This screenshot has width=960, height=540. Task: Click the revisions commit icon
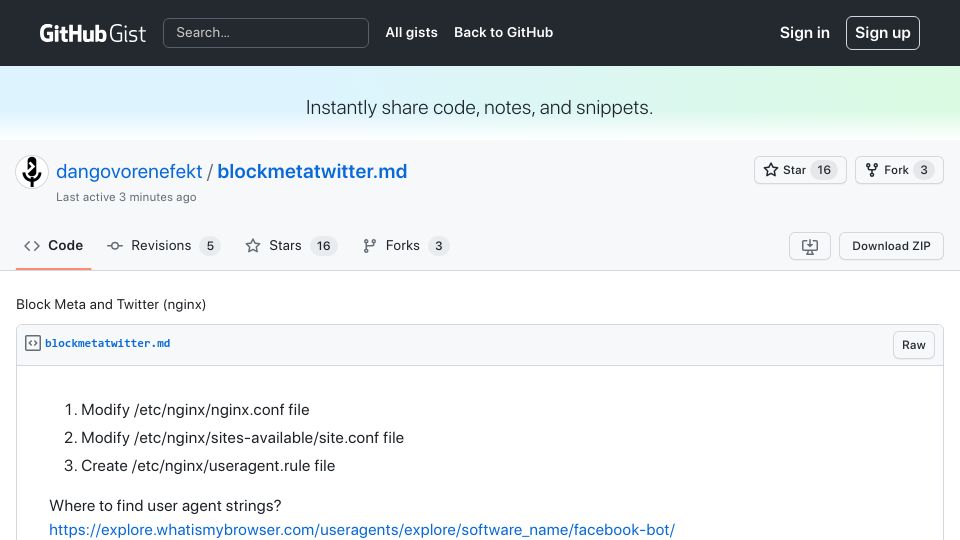[114, 246]
